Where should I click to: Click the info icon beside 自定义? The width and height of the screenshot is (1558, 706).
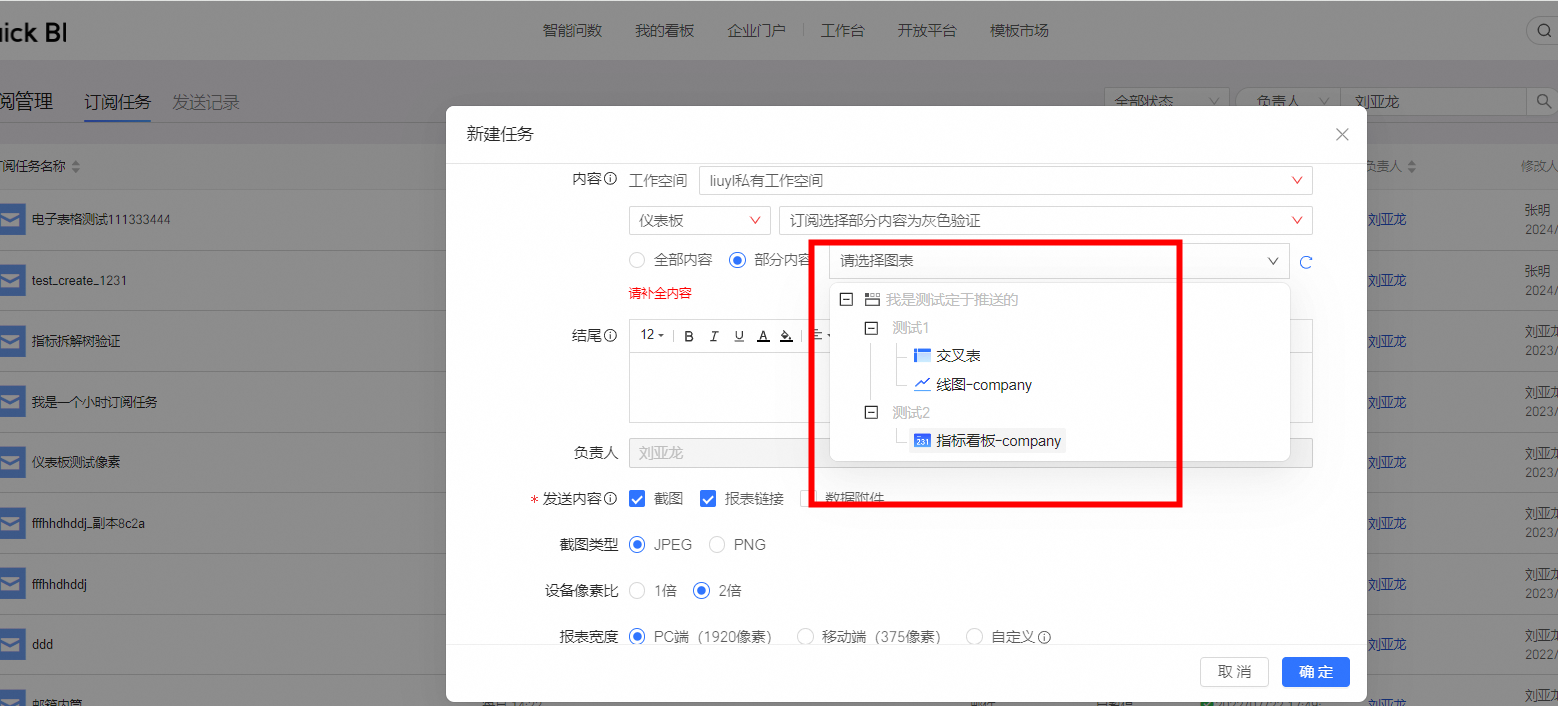(1044, 637)
